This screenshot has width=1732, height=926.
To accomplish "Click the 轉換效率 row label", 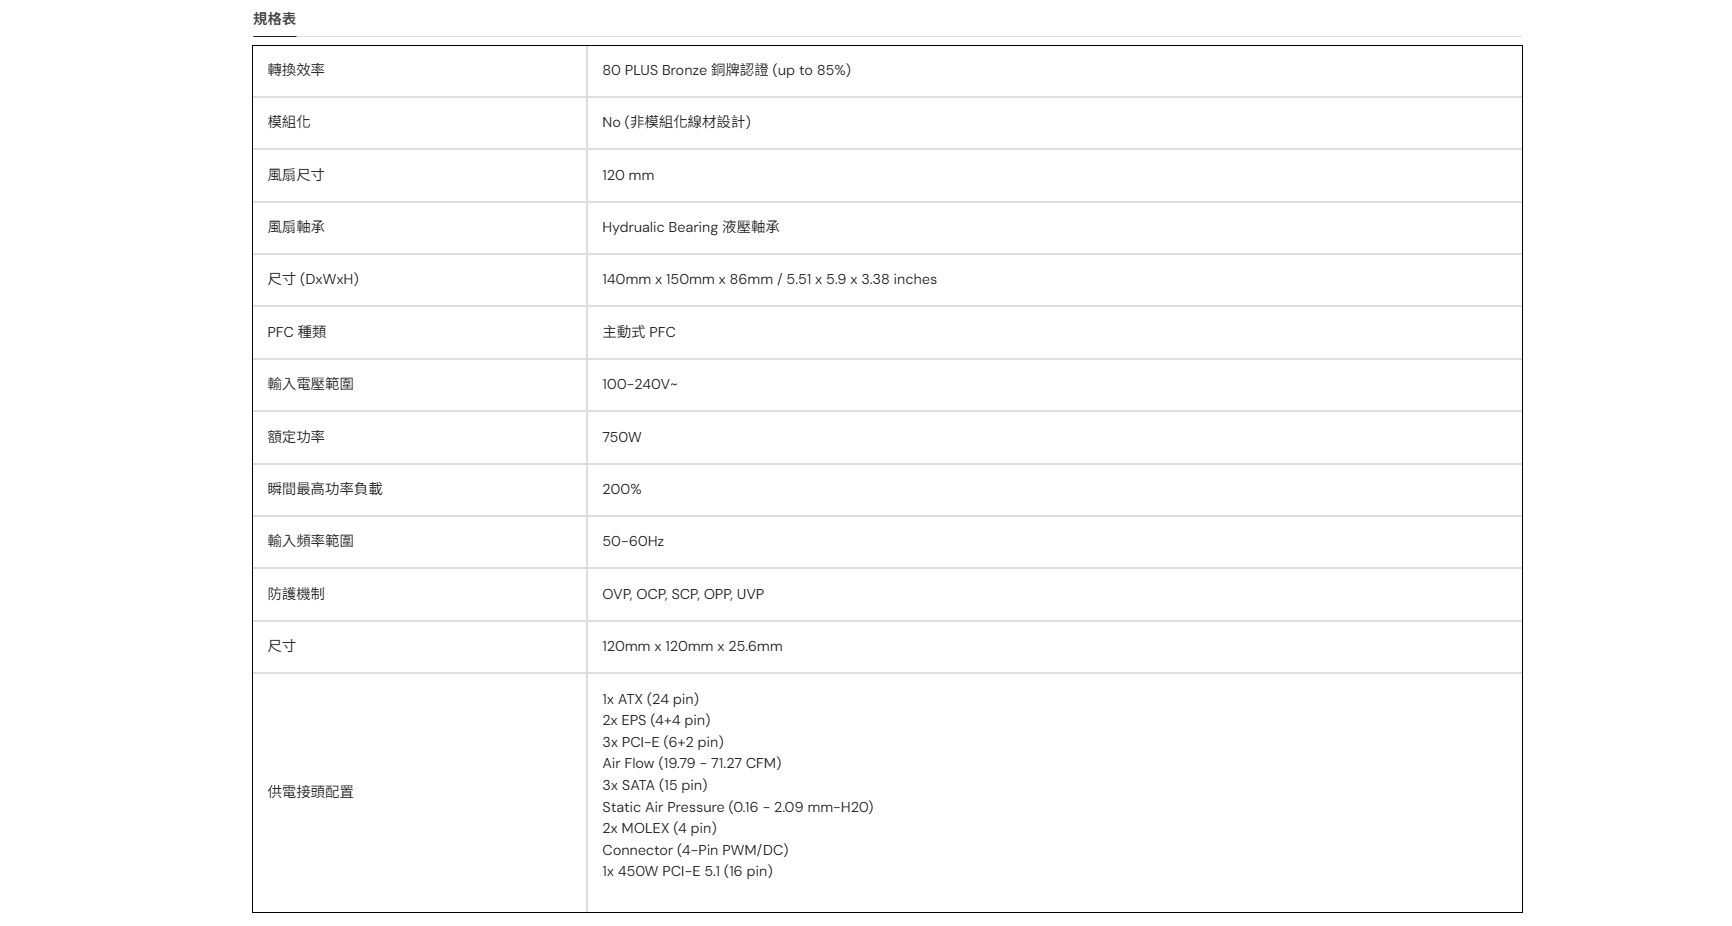I will pos(296,70).
